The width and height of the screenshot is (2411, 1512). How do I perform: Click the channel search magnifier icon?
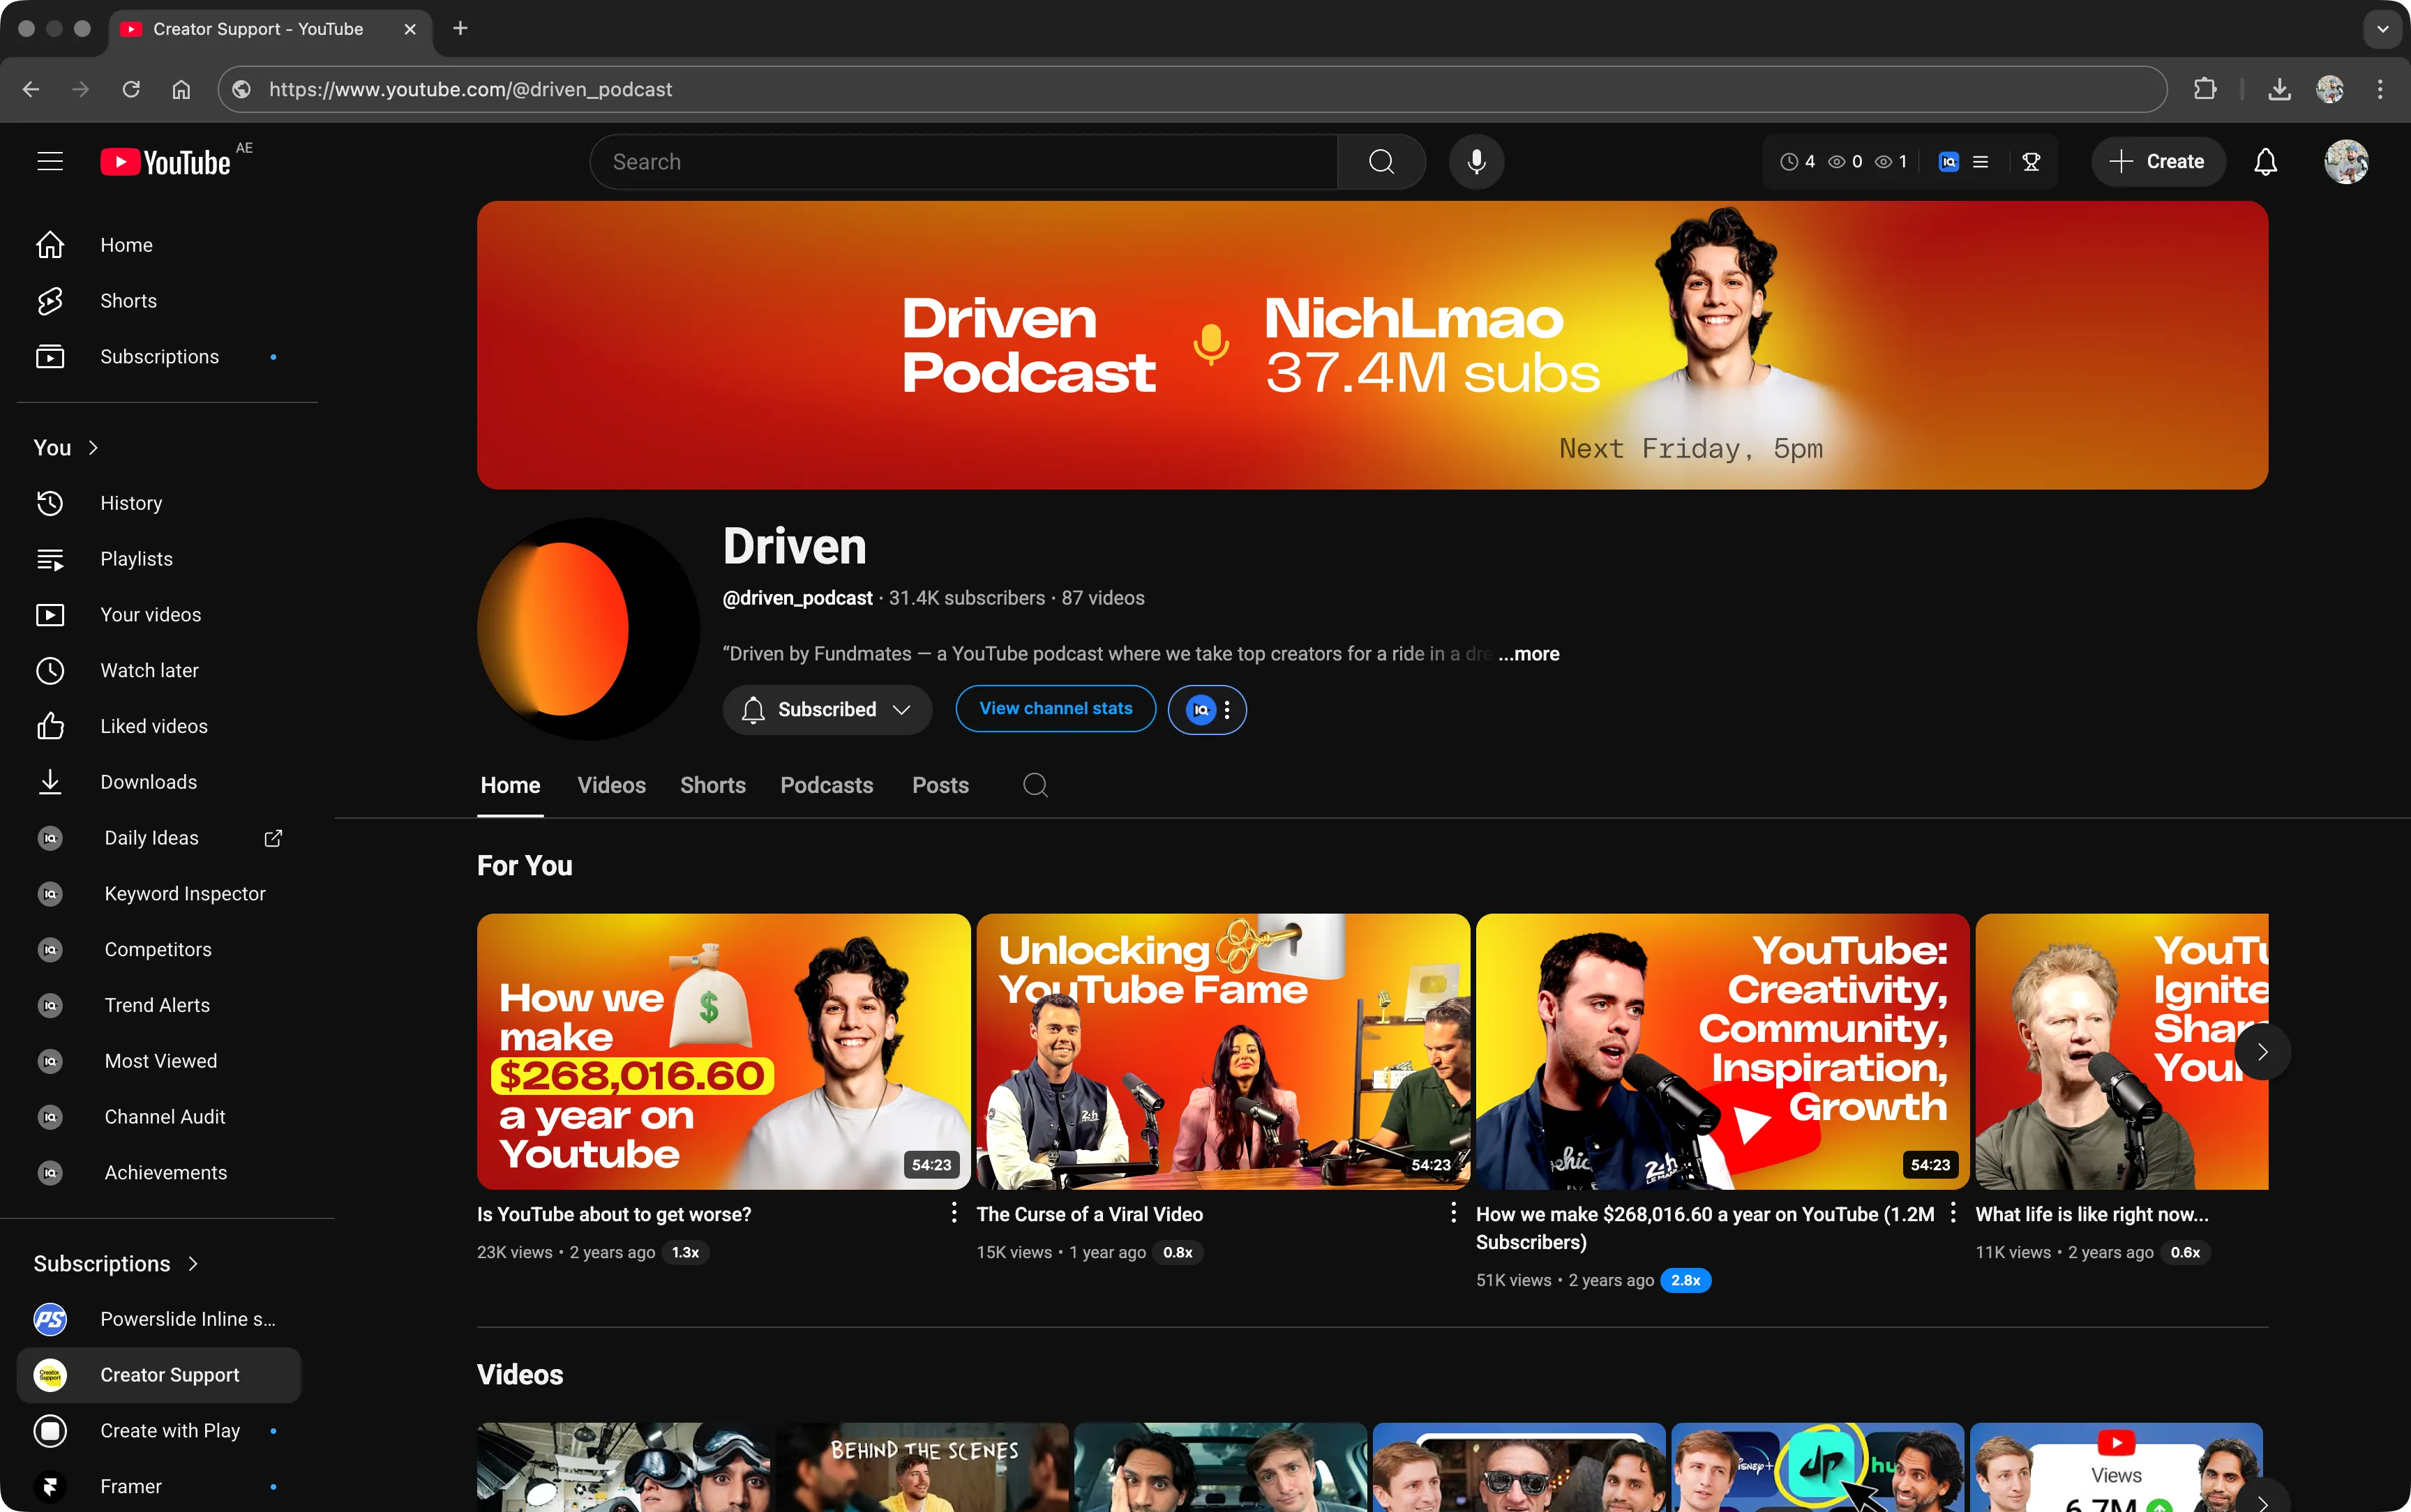point(1035,785)
